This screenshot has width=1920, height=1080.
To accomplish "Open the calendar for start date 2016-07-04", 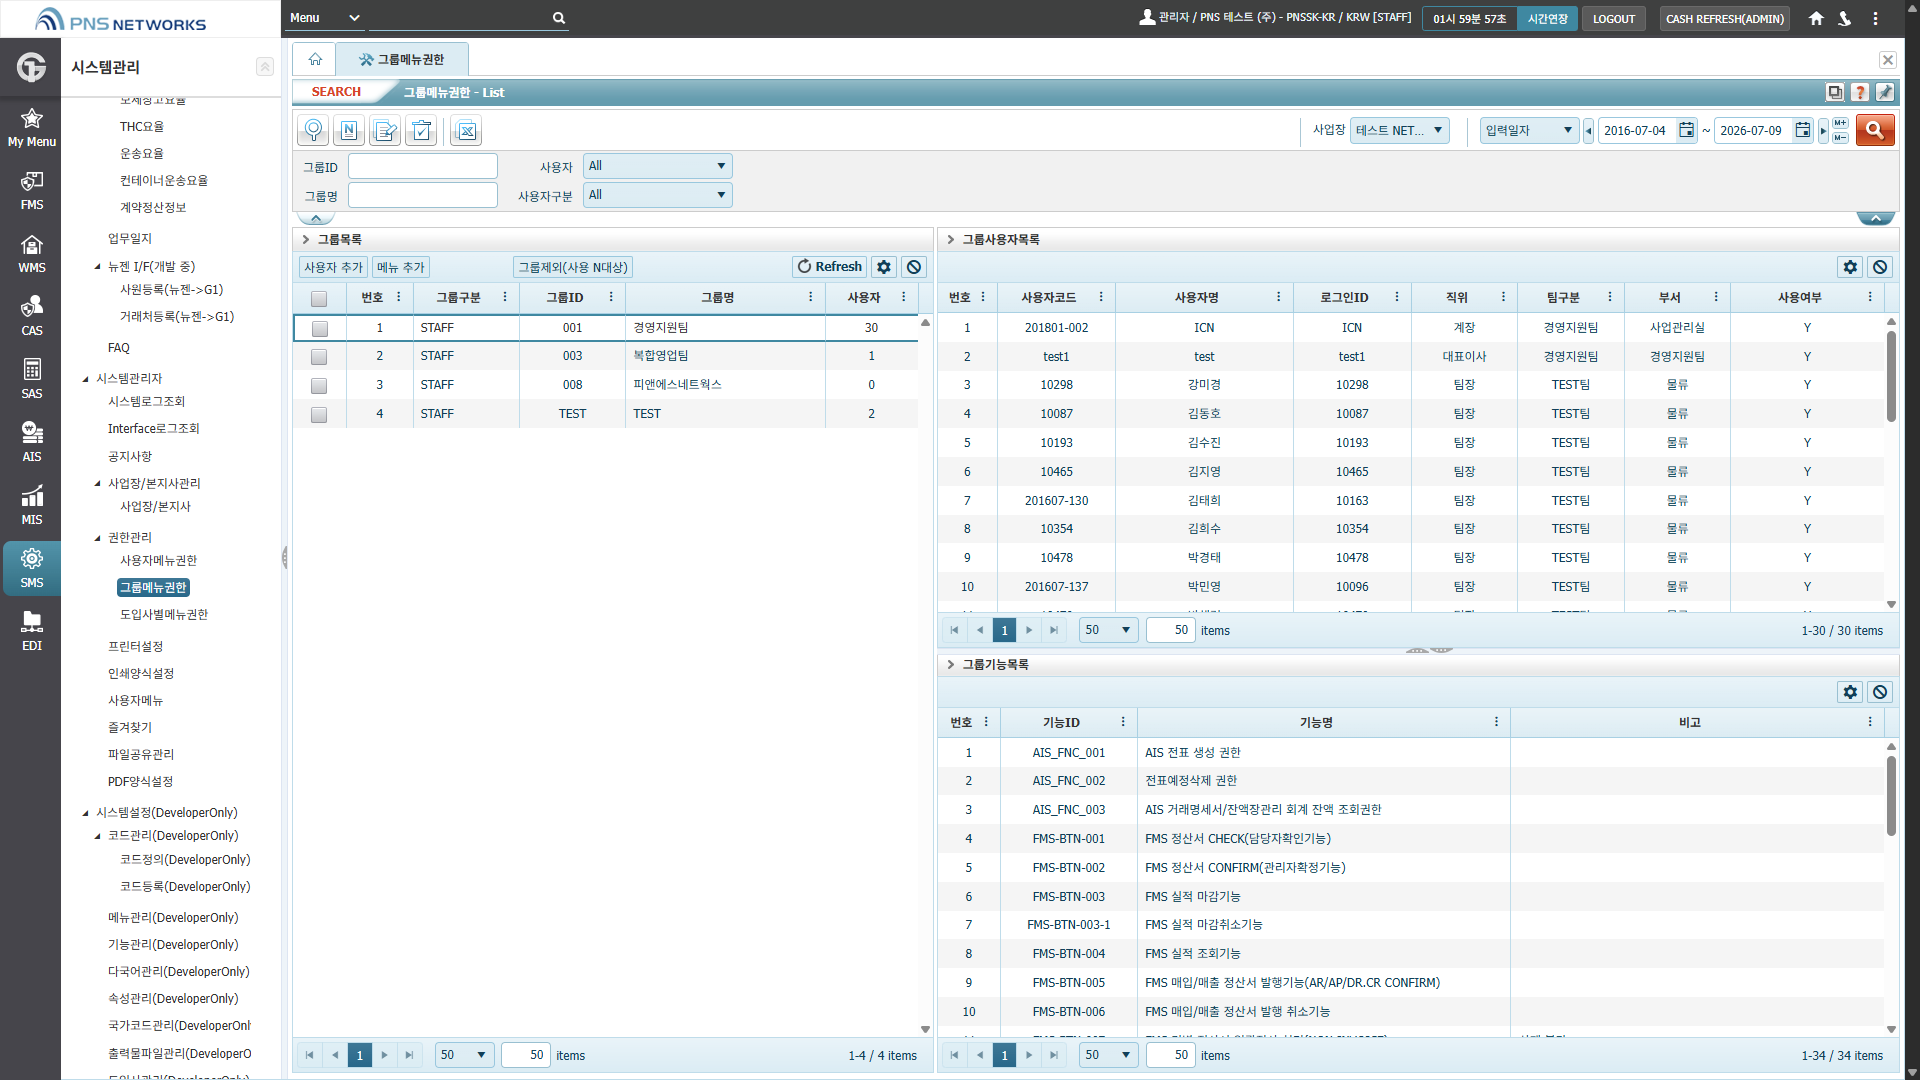I will (x=1687, y=130).
